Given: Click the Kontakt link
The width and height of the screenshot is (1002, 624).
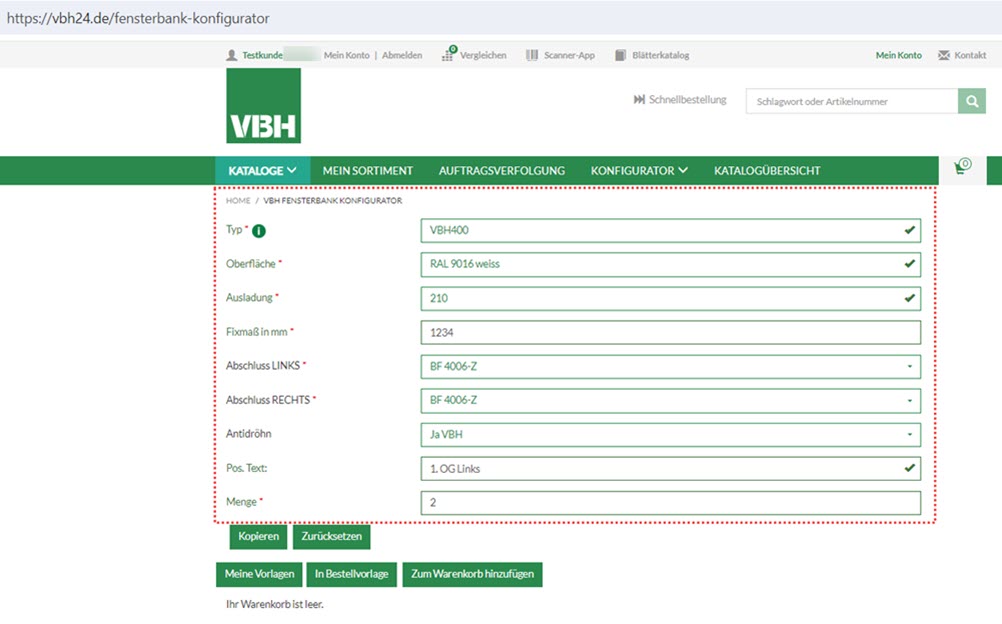Looking at the screenshot, I should [970, 56].
